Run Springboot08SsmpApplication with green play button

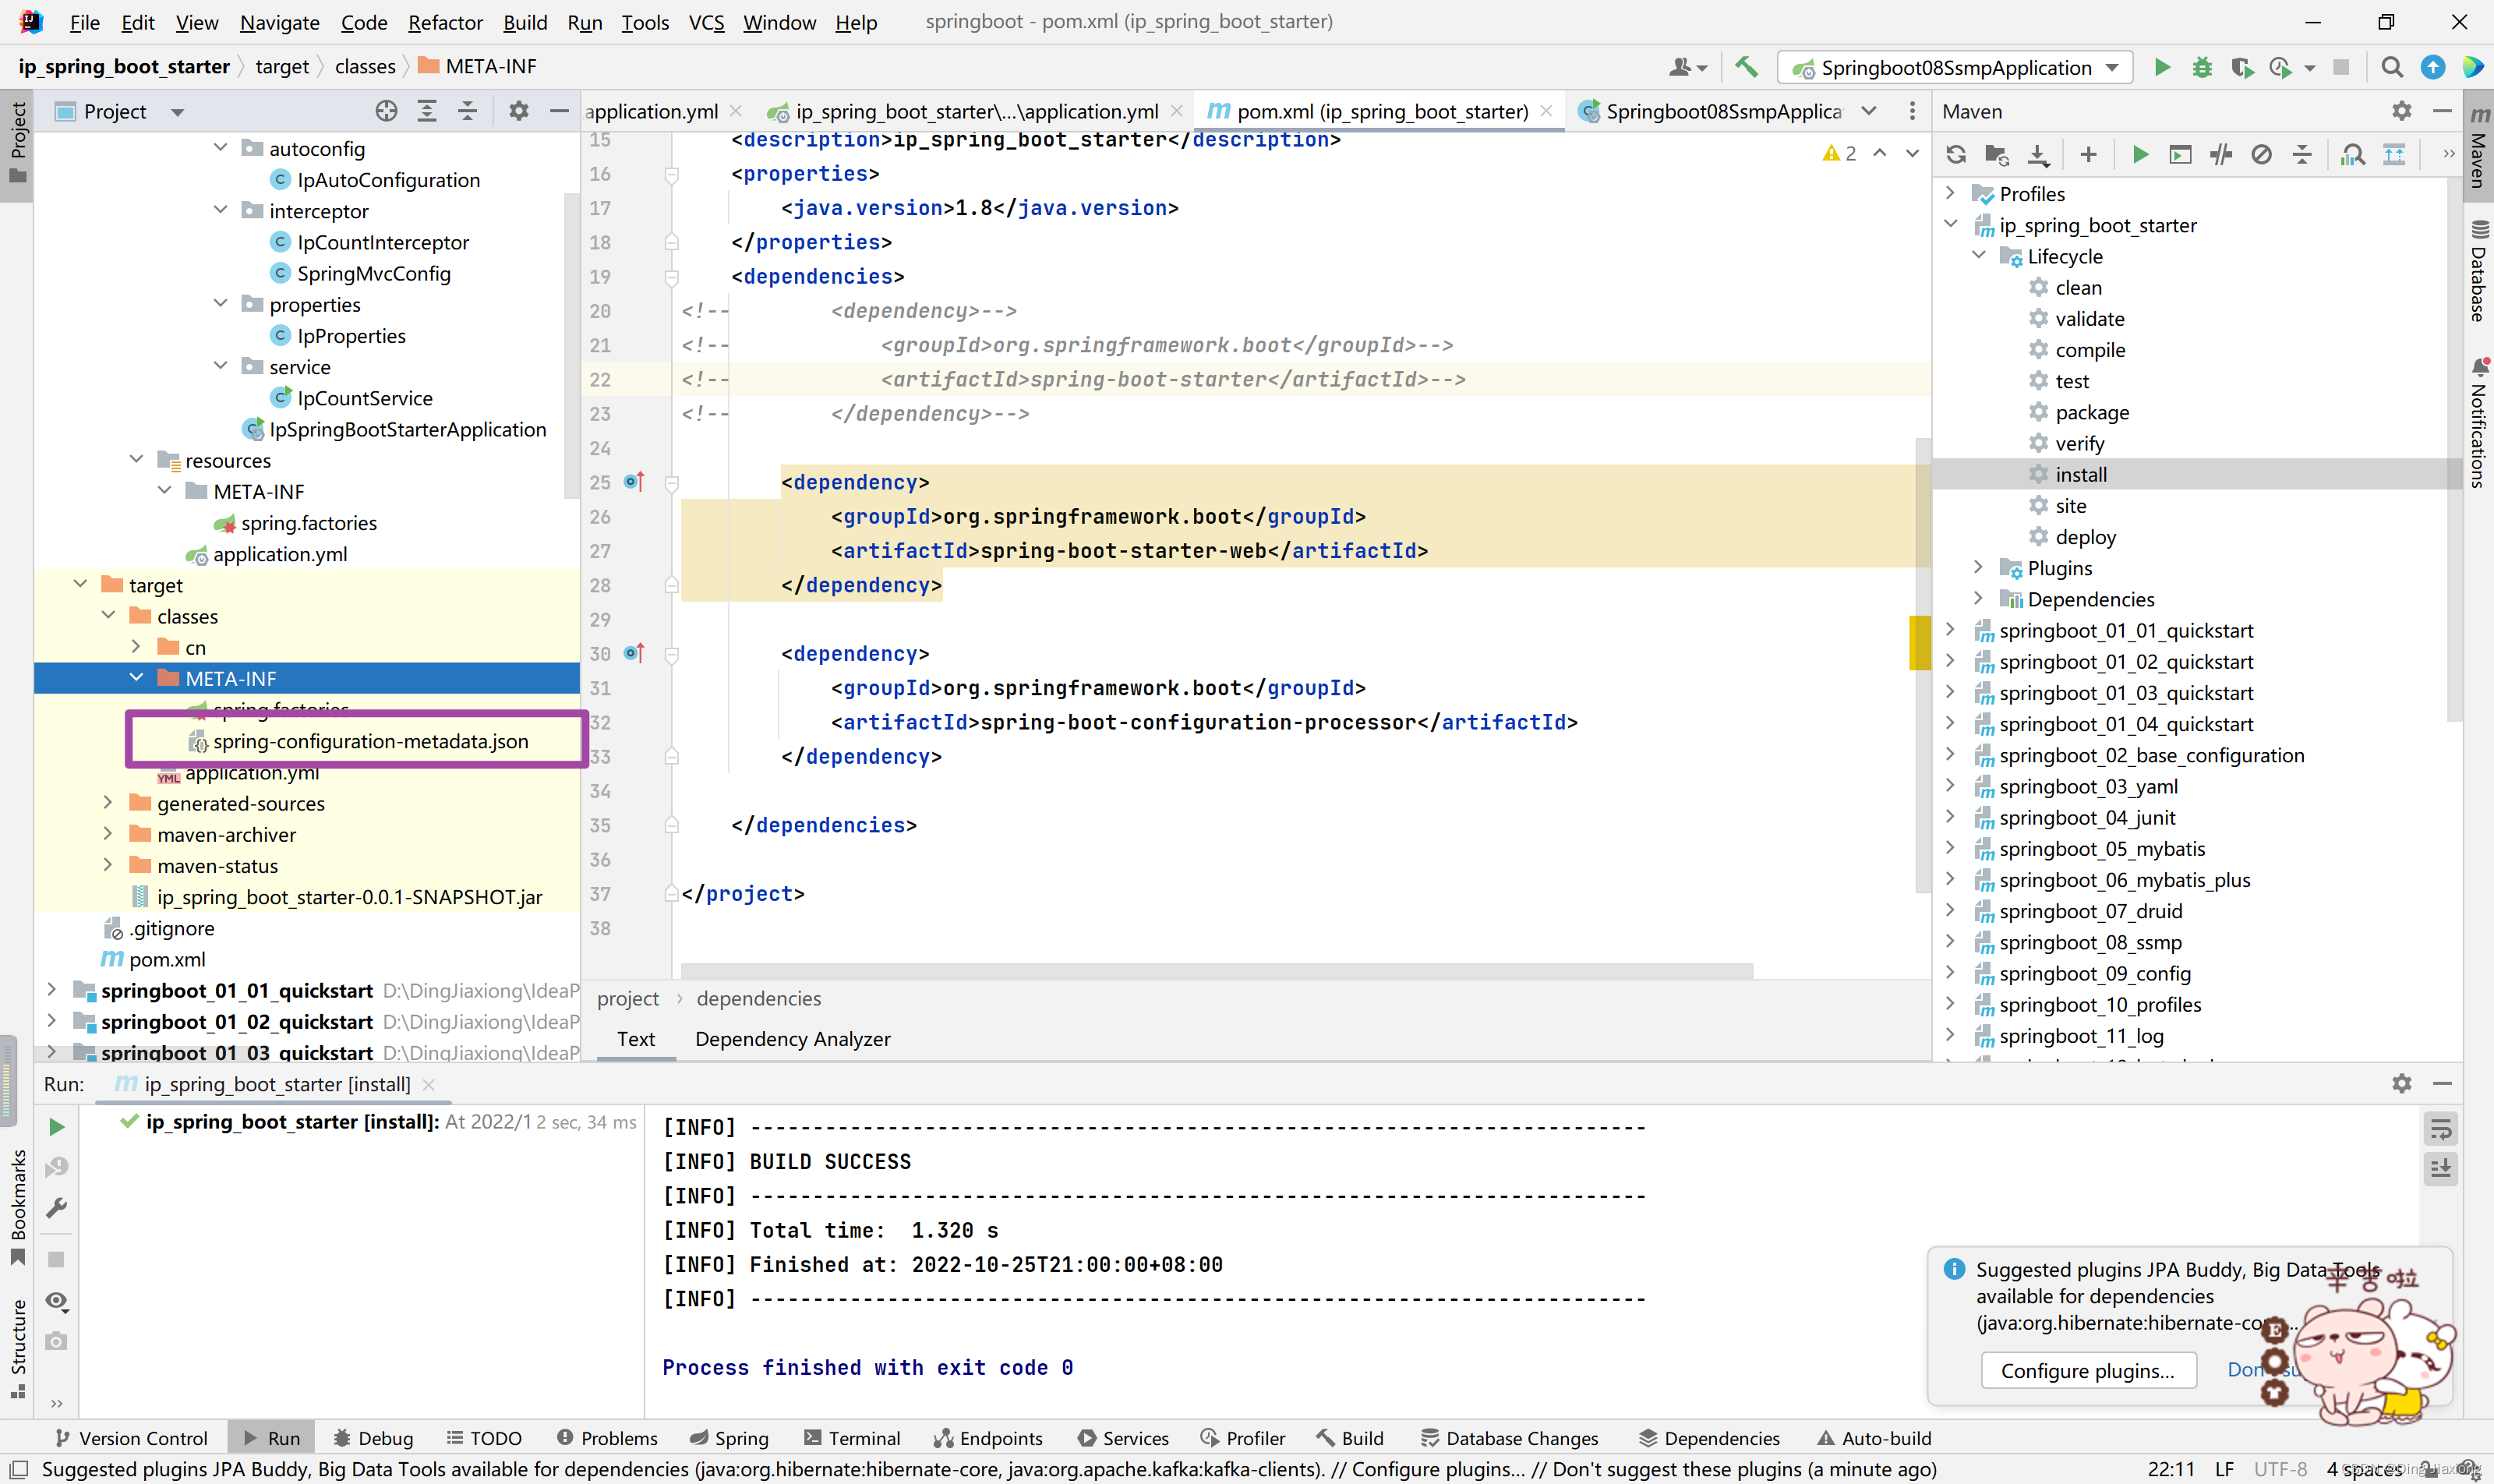(x=2162, y=67)
